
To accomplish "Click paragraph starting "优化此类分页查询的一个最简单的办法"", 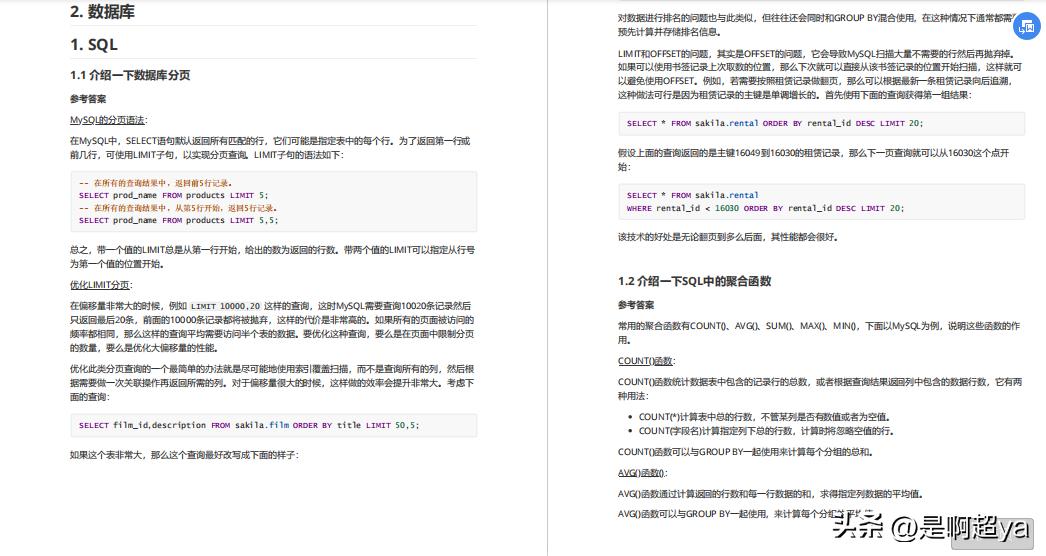I will point(272,383).
